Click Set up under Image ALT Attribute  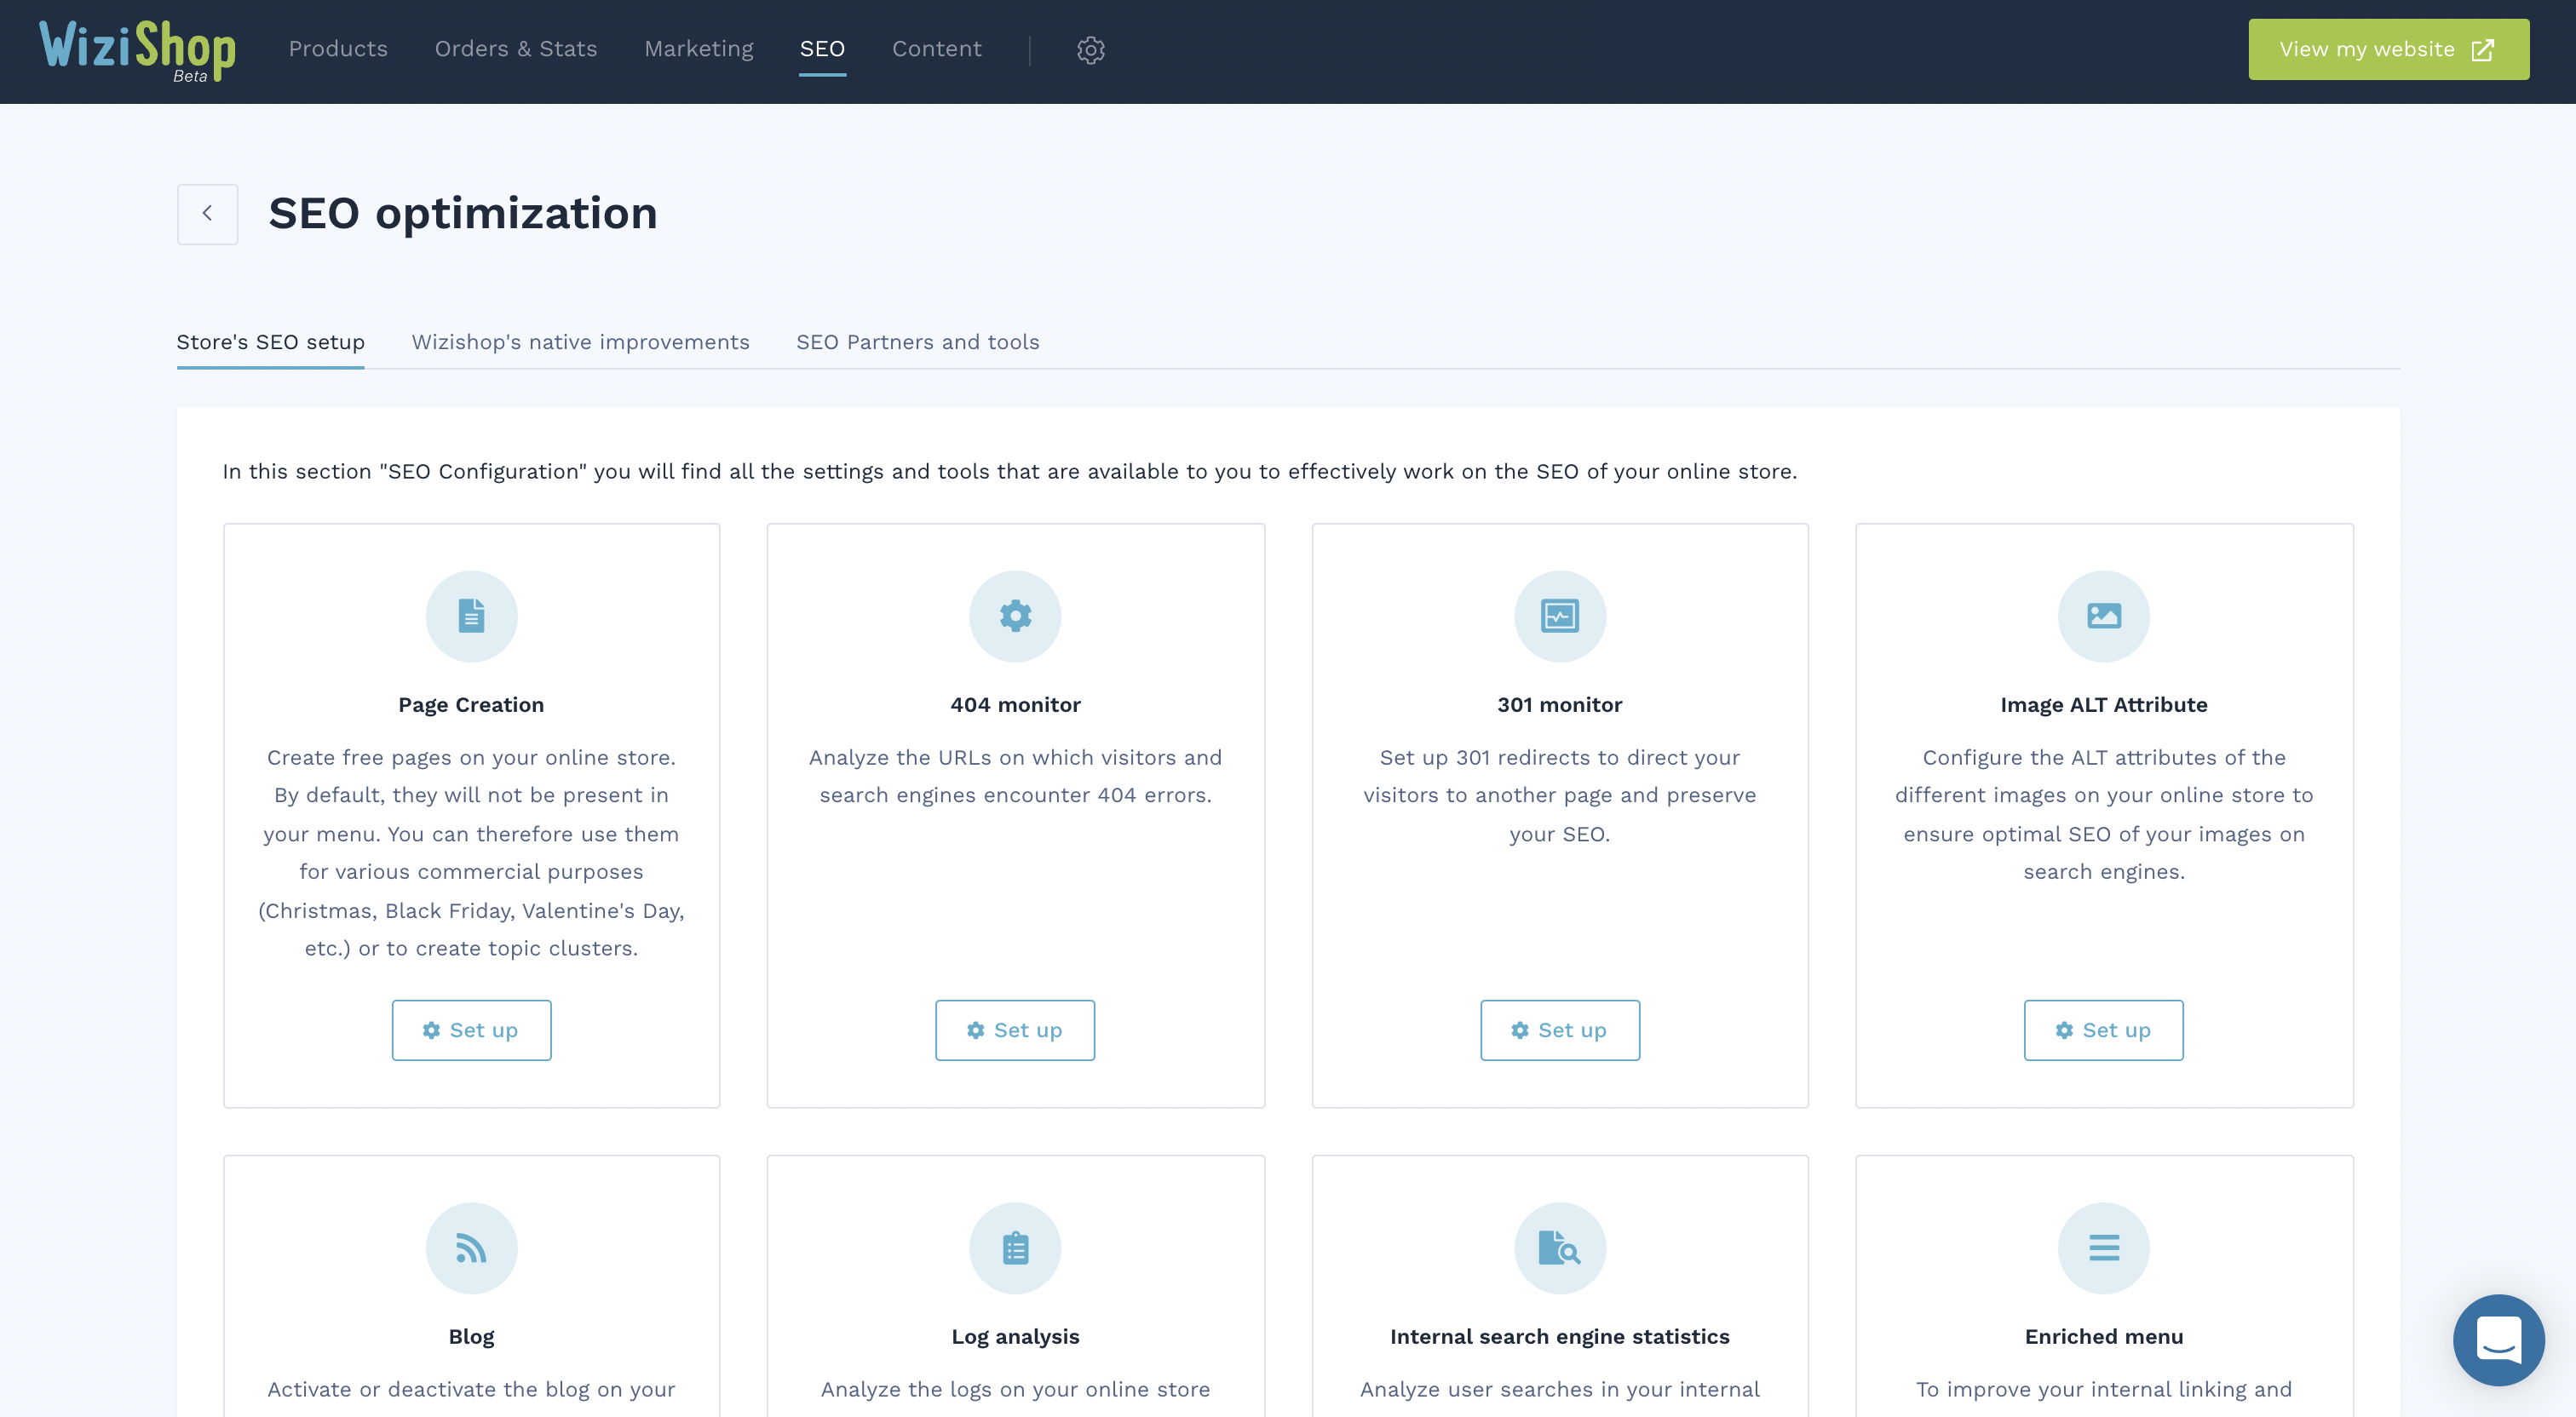2103,1030
